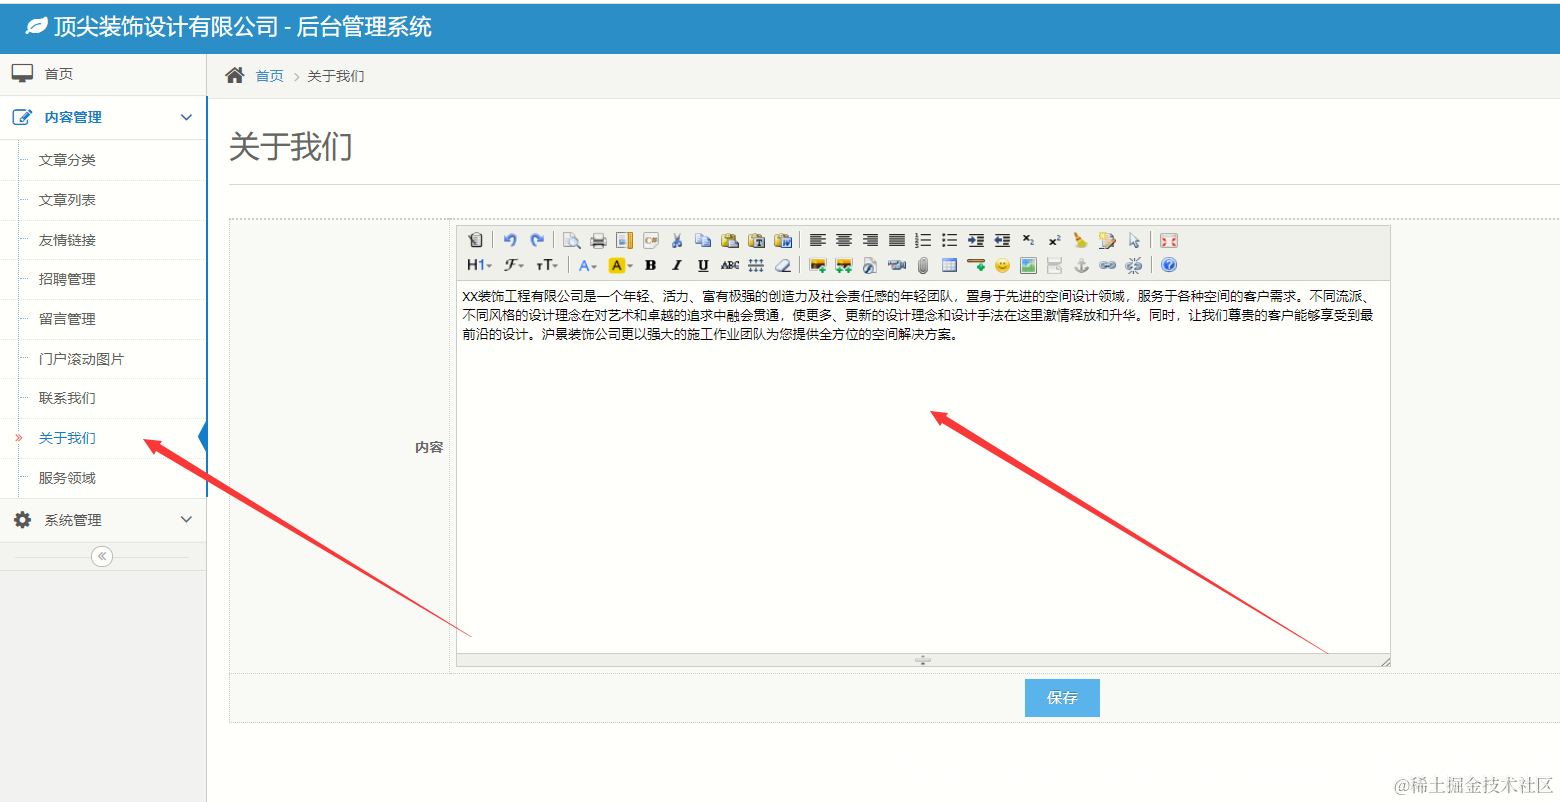Insert a hyperlink

pyautogui.click(x=1107, y=265)
